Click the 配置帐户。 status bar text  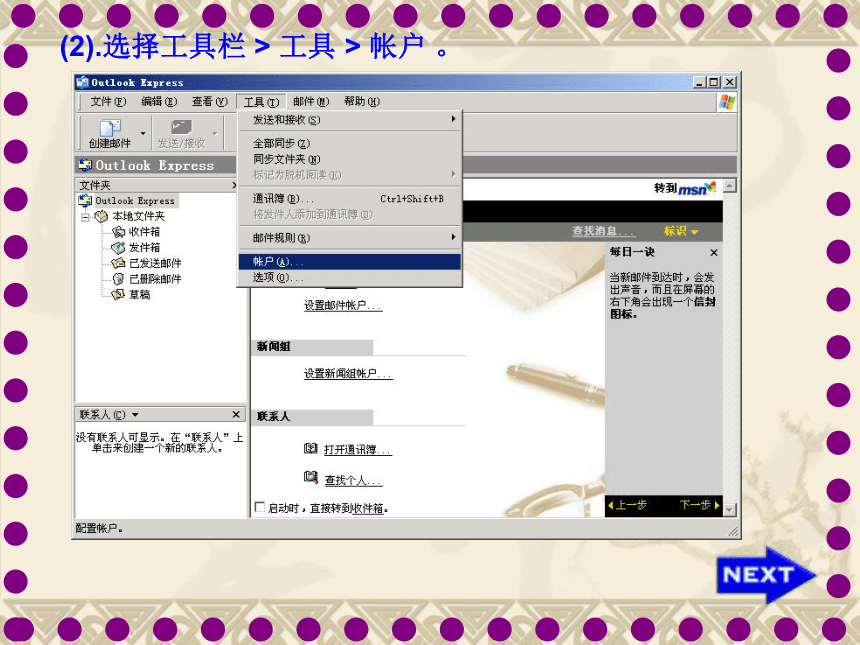click(x=99, y=528)
